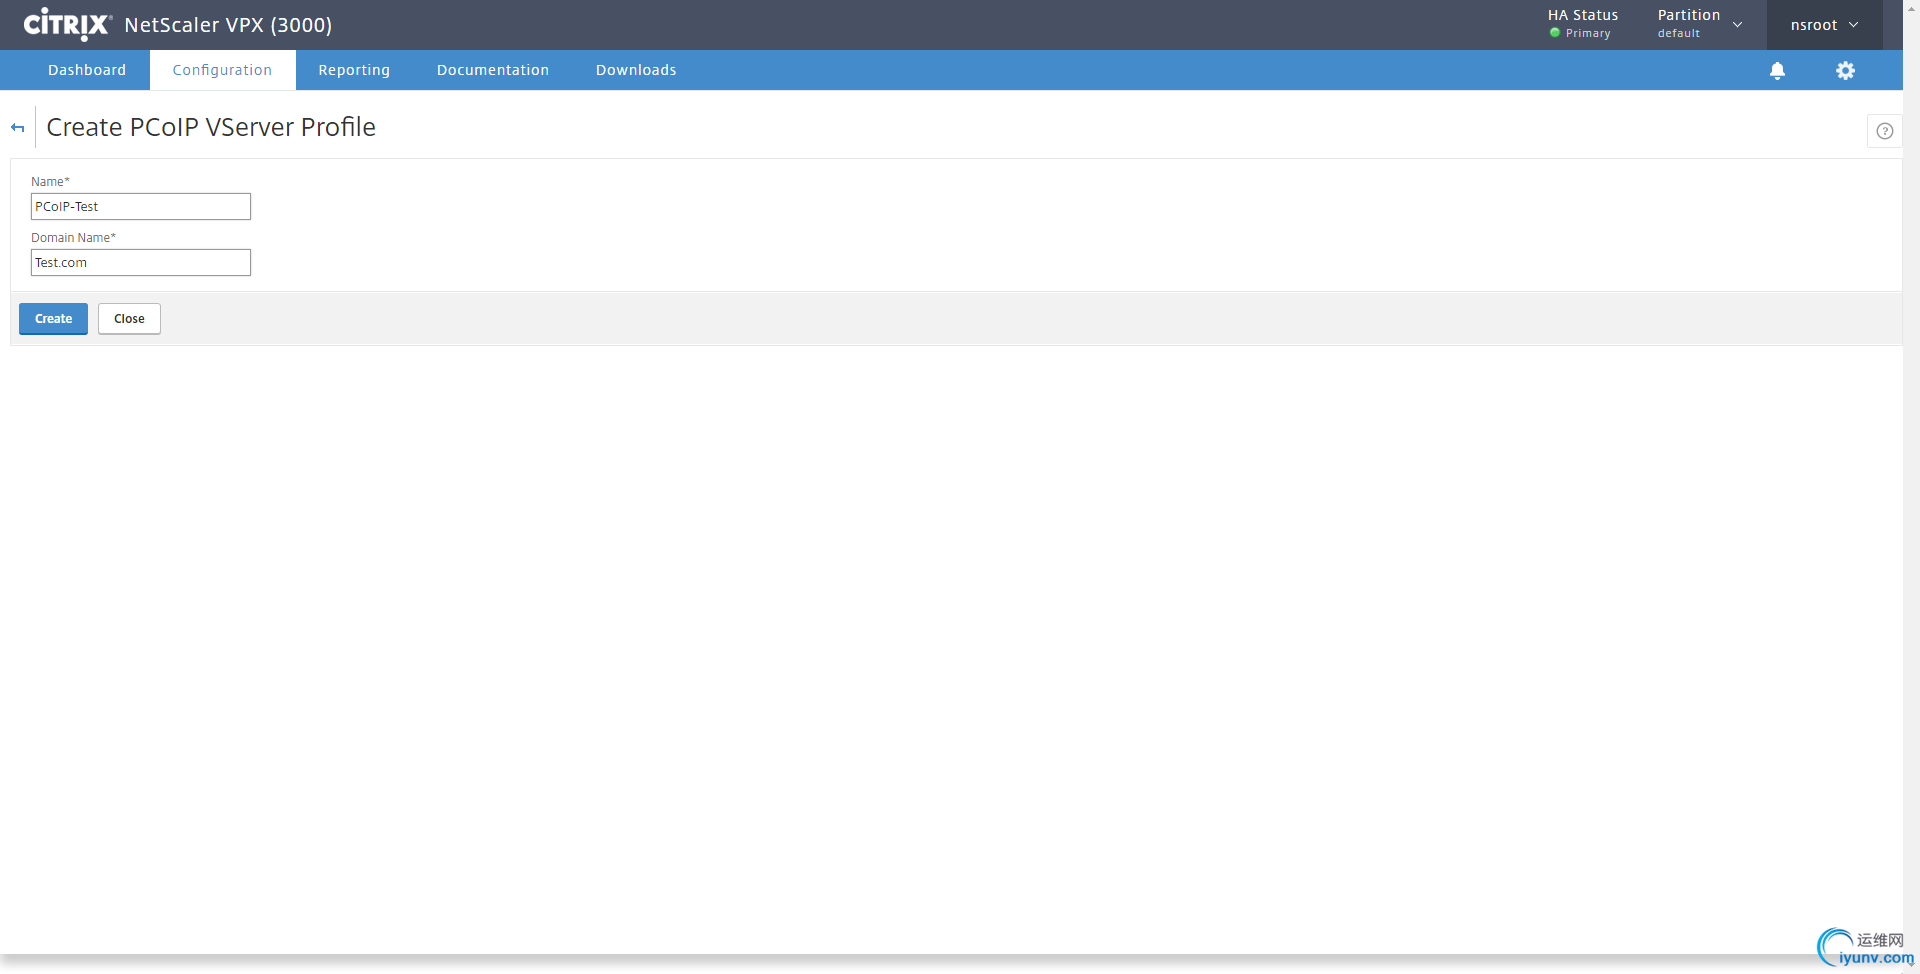Open the Downloads tab
This screenshot has width=1920, height=974.
[x=636, y=70]
